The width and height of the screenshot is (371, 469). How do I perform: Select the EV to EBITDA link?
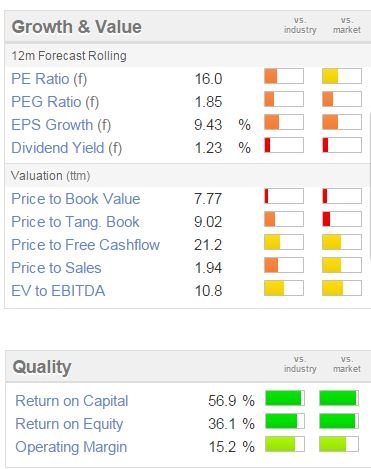coord(58,291)
